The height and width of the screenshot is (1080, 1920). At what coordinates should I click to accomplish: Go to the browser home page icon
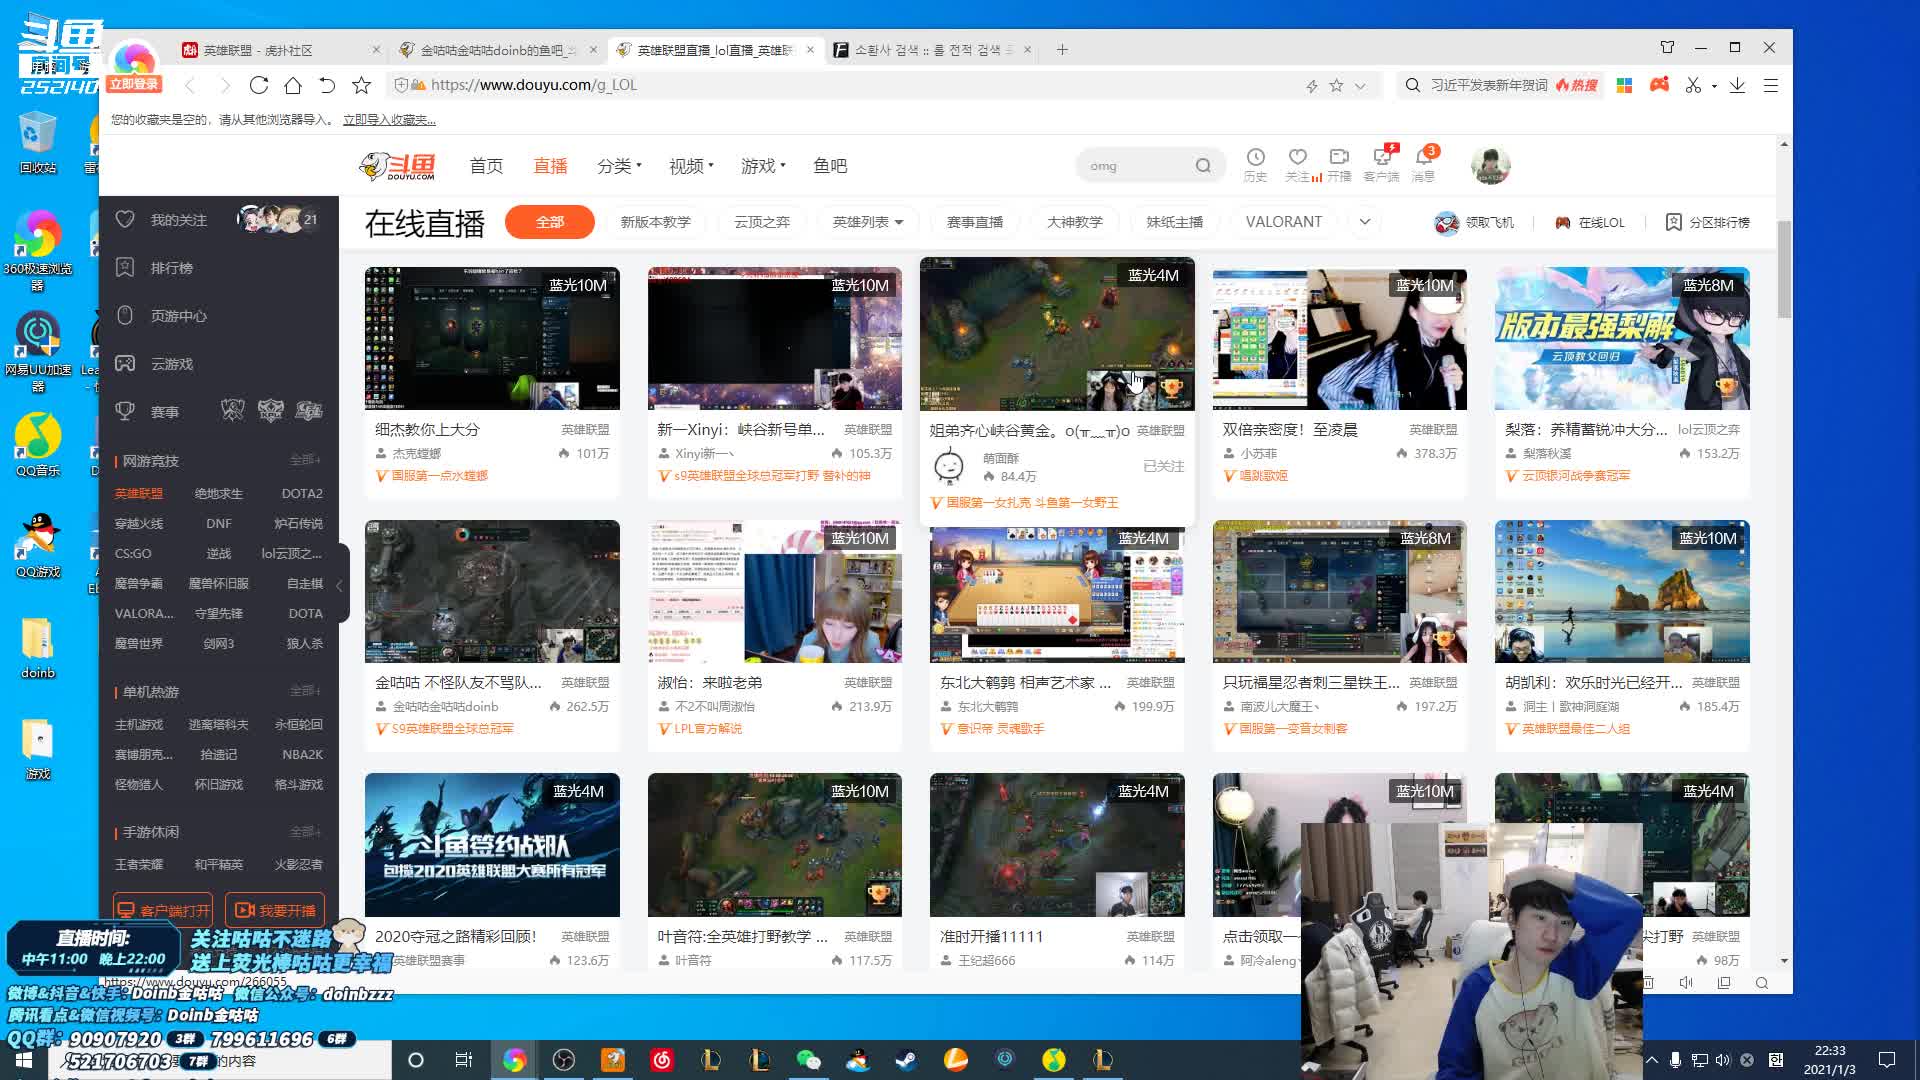pos(293,85)
